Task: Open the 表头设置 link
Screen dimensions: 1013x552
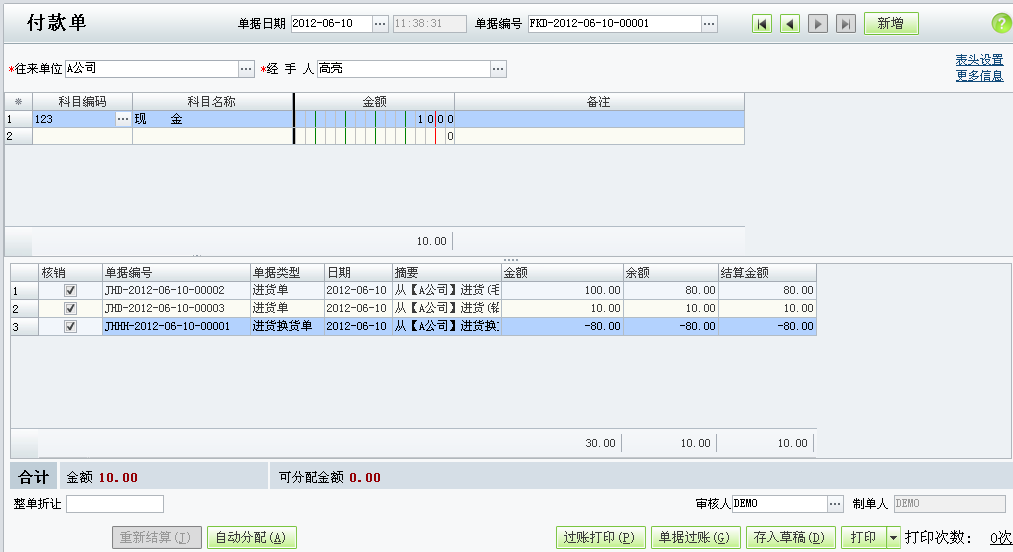Action: 979,59
